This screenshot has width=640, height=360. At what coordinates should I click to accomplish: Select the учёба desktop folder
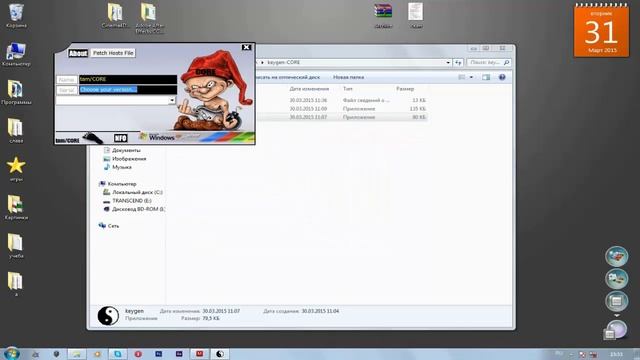16,246
